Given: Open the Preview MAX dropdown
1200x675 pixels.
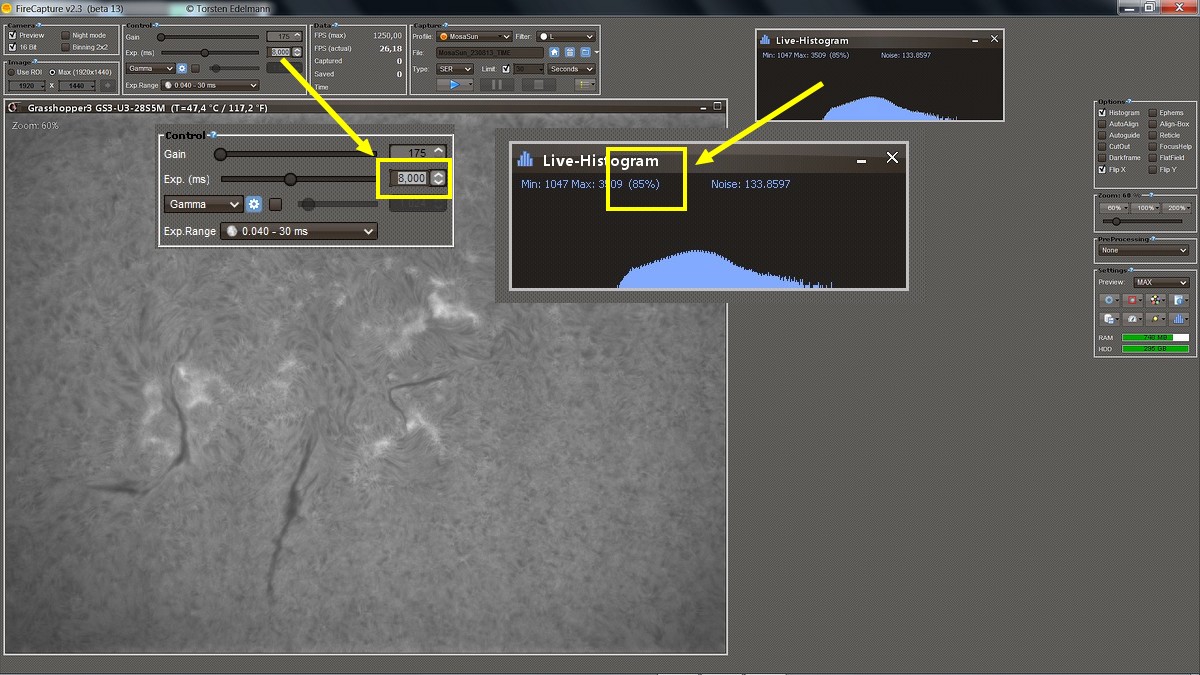Looking at the screenshot, I should tap(1162, 282).
